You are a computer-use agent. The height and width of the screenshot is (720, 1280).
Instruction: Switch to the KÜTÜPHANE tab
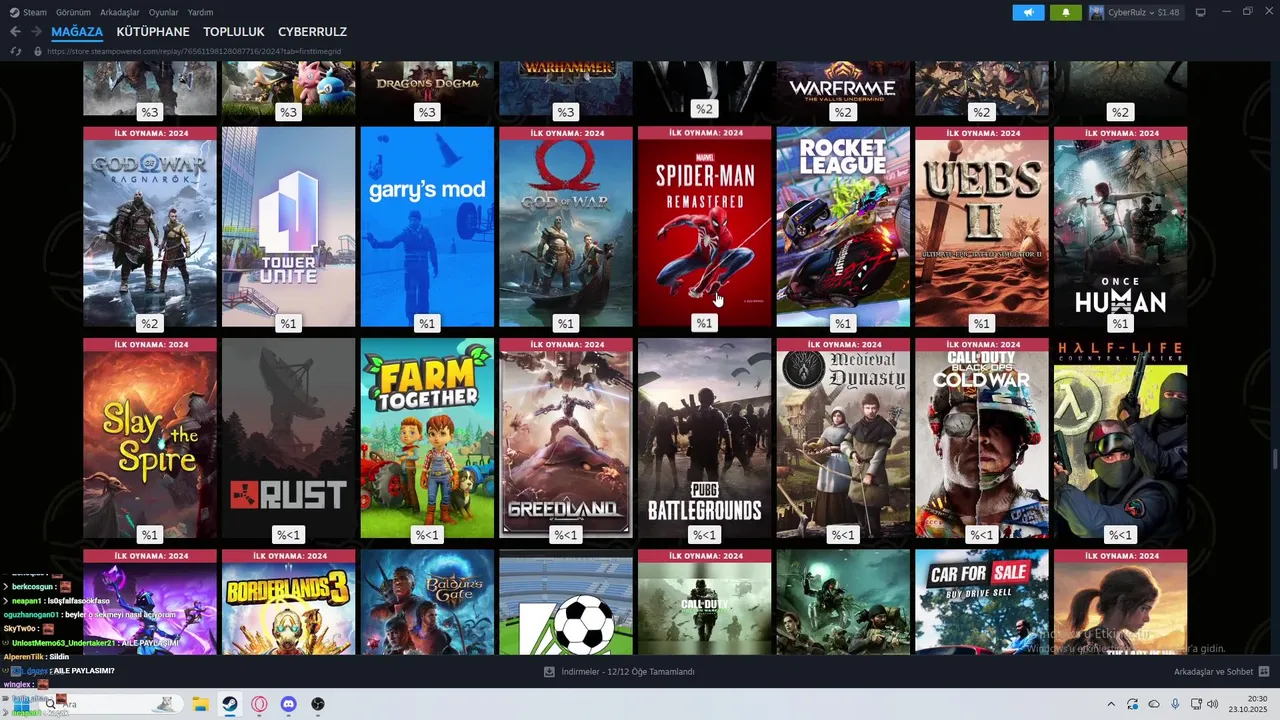(153, 32)
